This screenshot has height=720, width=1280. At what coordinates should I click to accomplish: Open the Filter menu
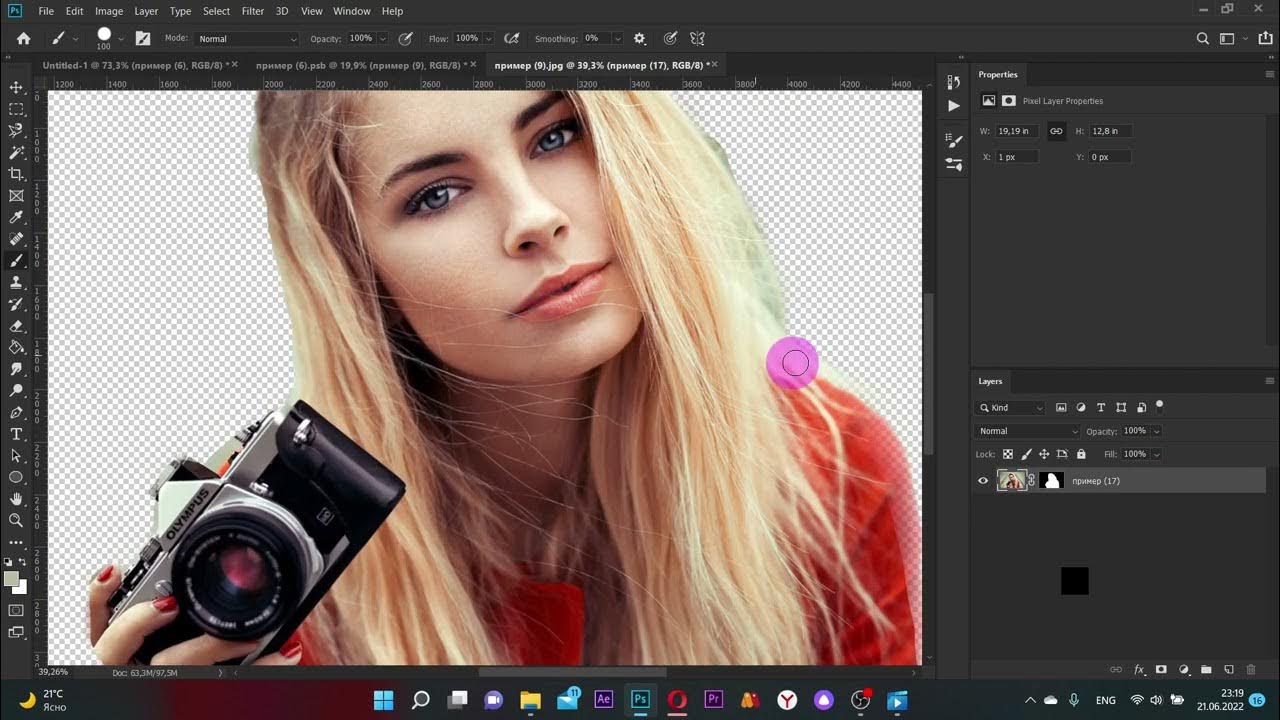[x=253, y=11]
